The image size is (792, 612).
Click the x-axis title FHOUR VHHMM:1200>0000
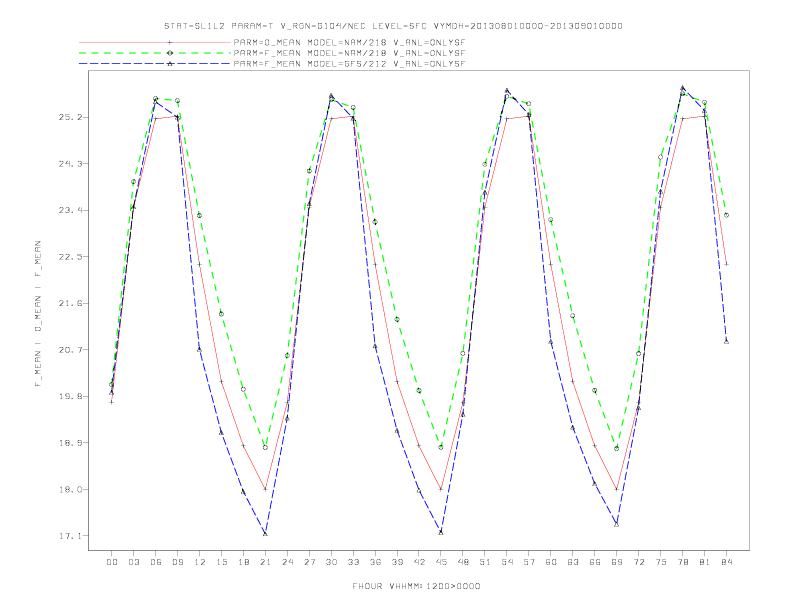(416, 586)
